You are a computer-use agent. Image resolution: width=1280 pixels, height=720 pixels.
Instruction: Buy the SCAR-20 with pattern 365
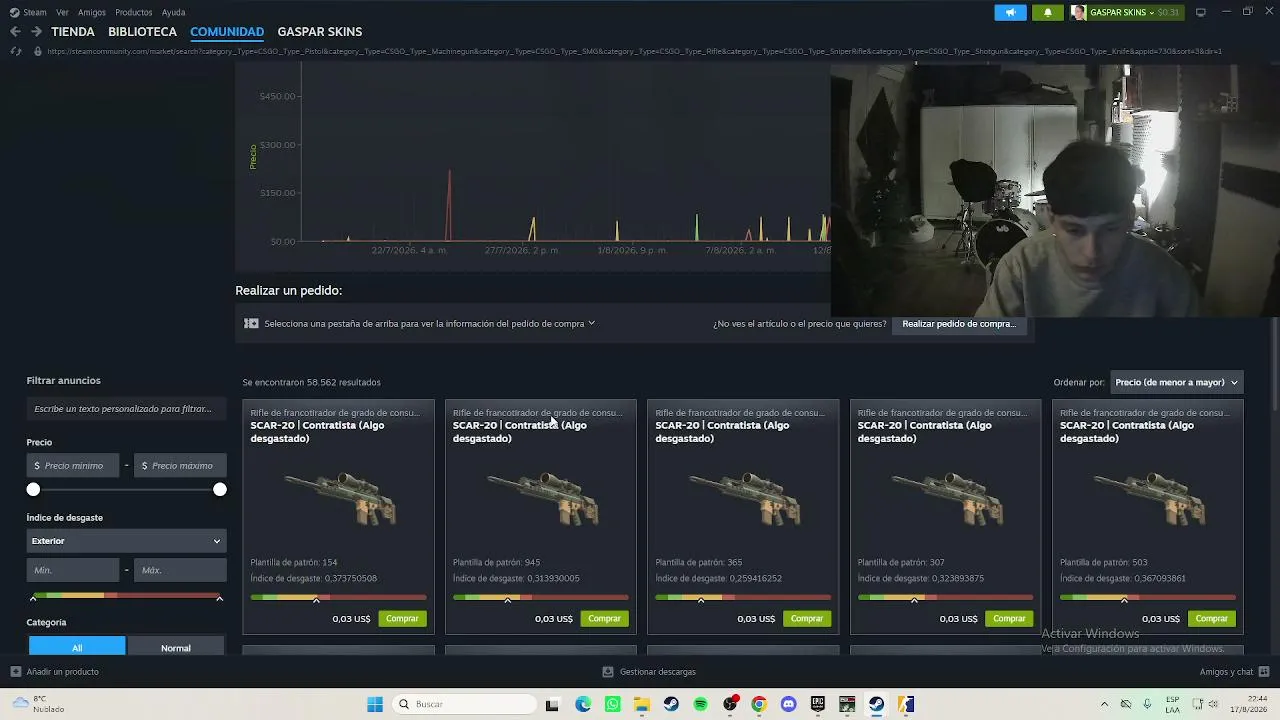point(807,619)
